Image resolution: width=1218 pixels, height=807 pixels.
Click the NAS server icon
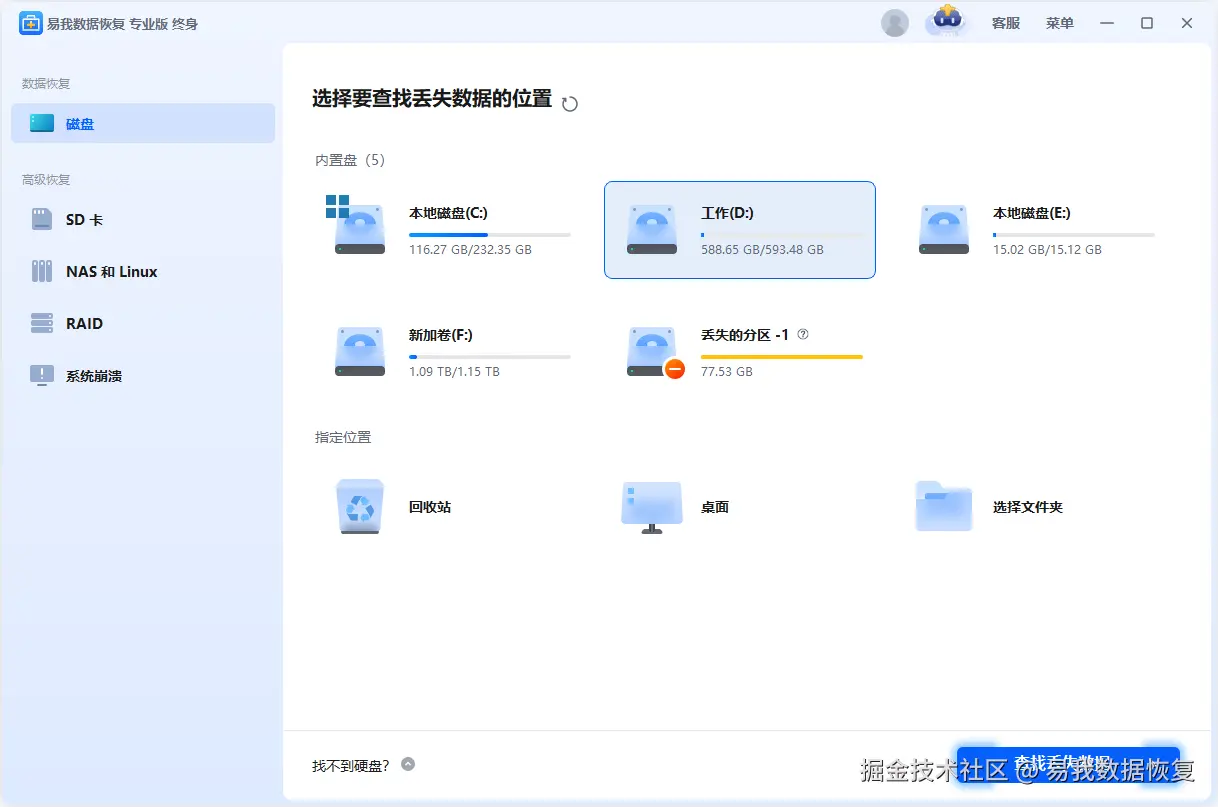[x=42, y=271]
